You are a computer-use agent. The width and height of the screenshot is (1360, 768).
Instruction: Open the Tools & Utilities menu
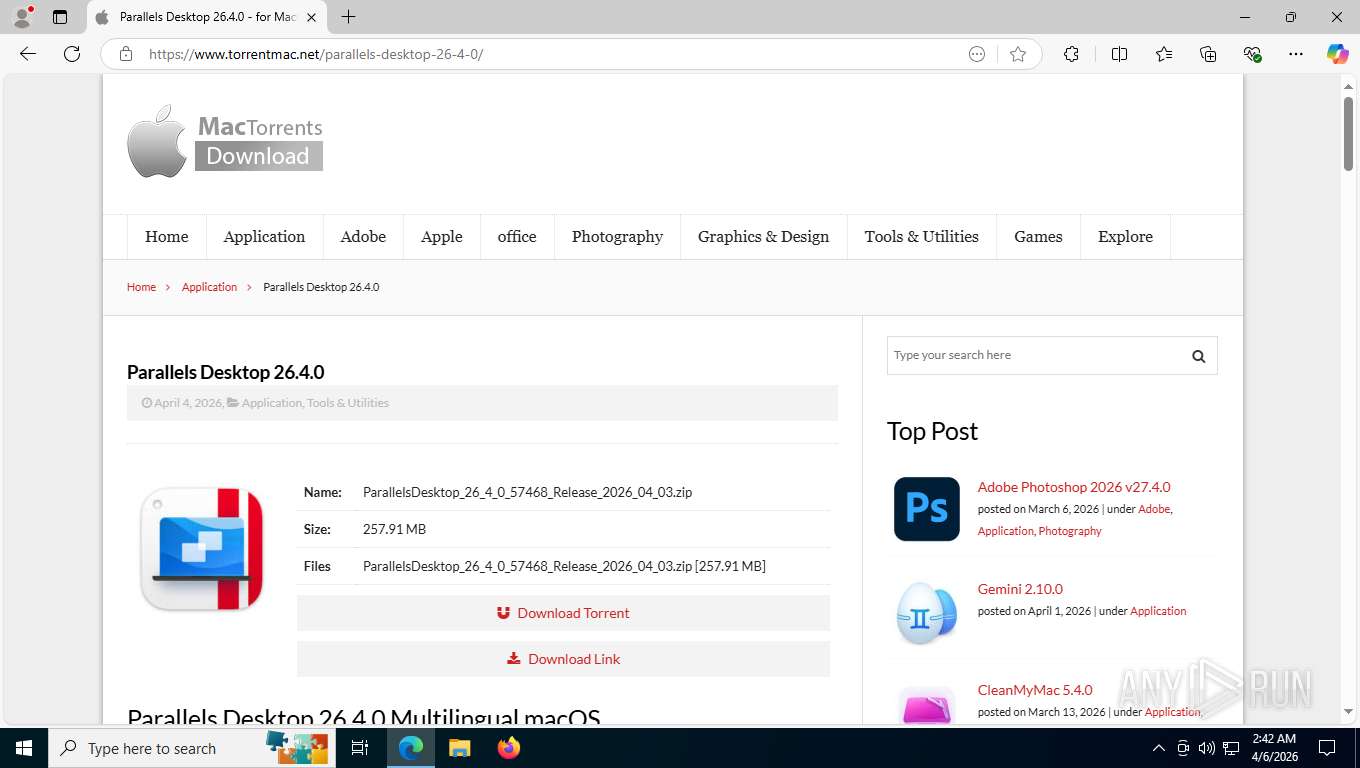(x=921, y=237)
